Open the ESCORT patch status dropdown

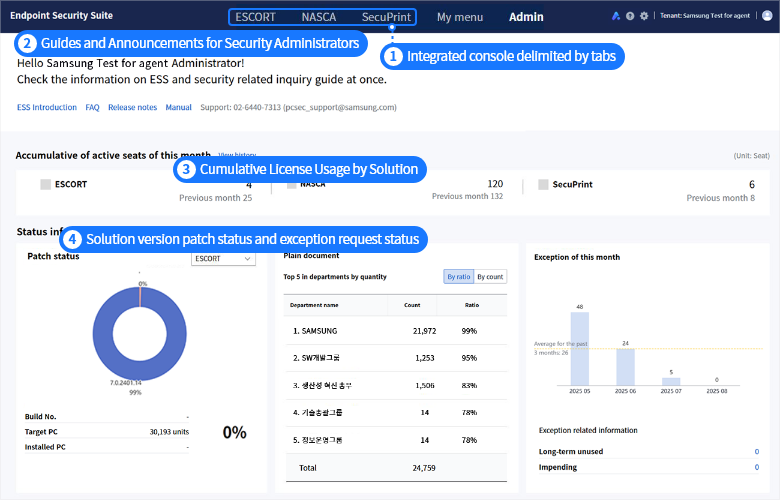pos(224,258)
